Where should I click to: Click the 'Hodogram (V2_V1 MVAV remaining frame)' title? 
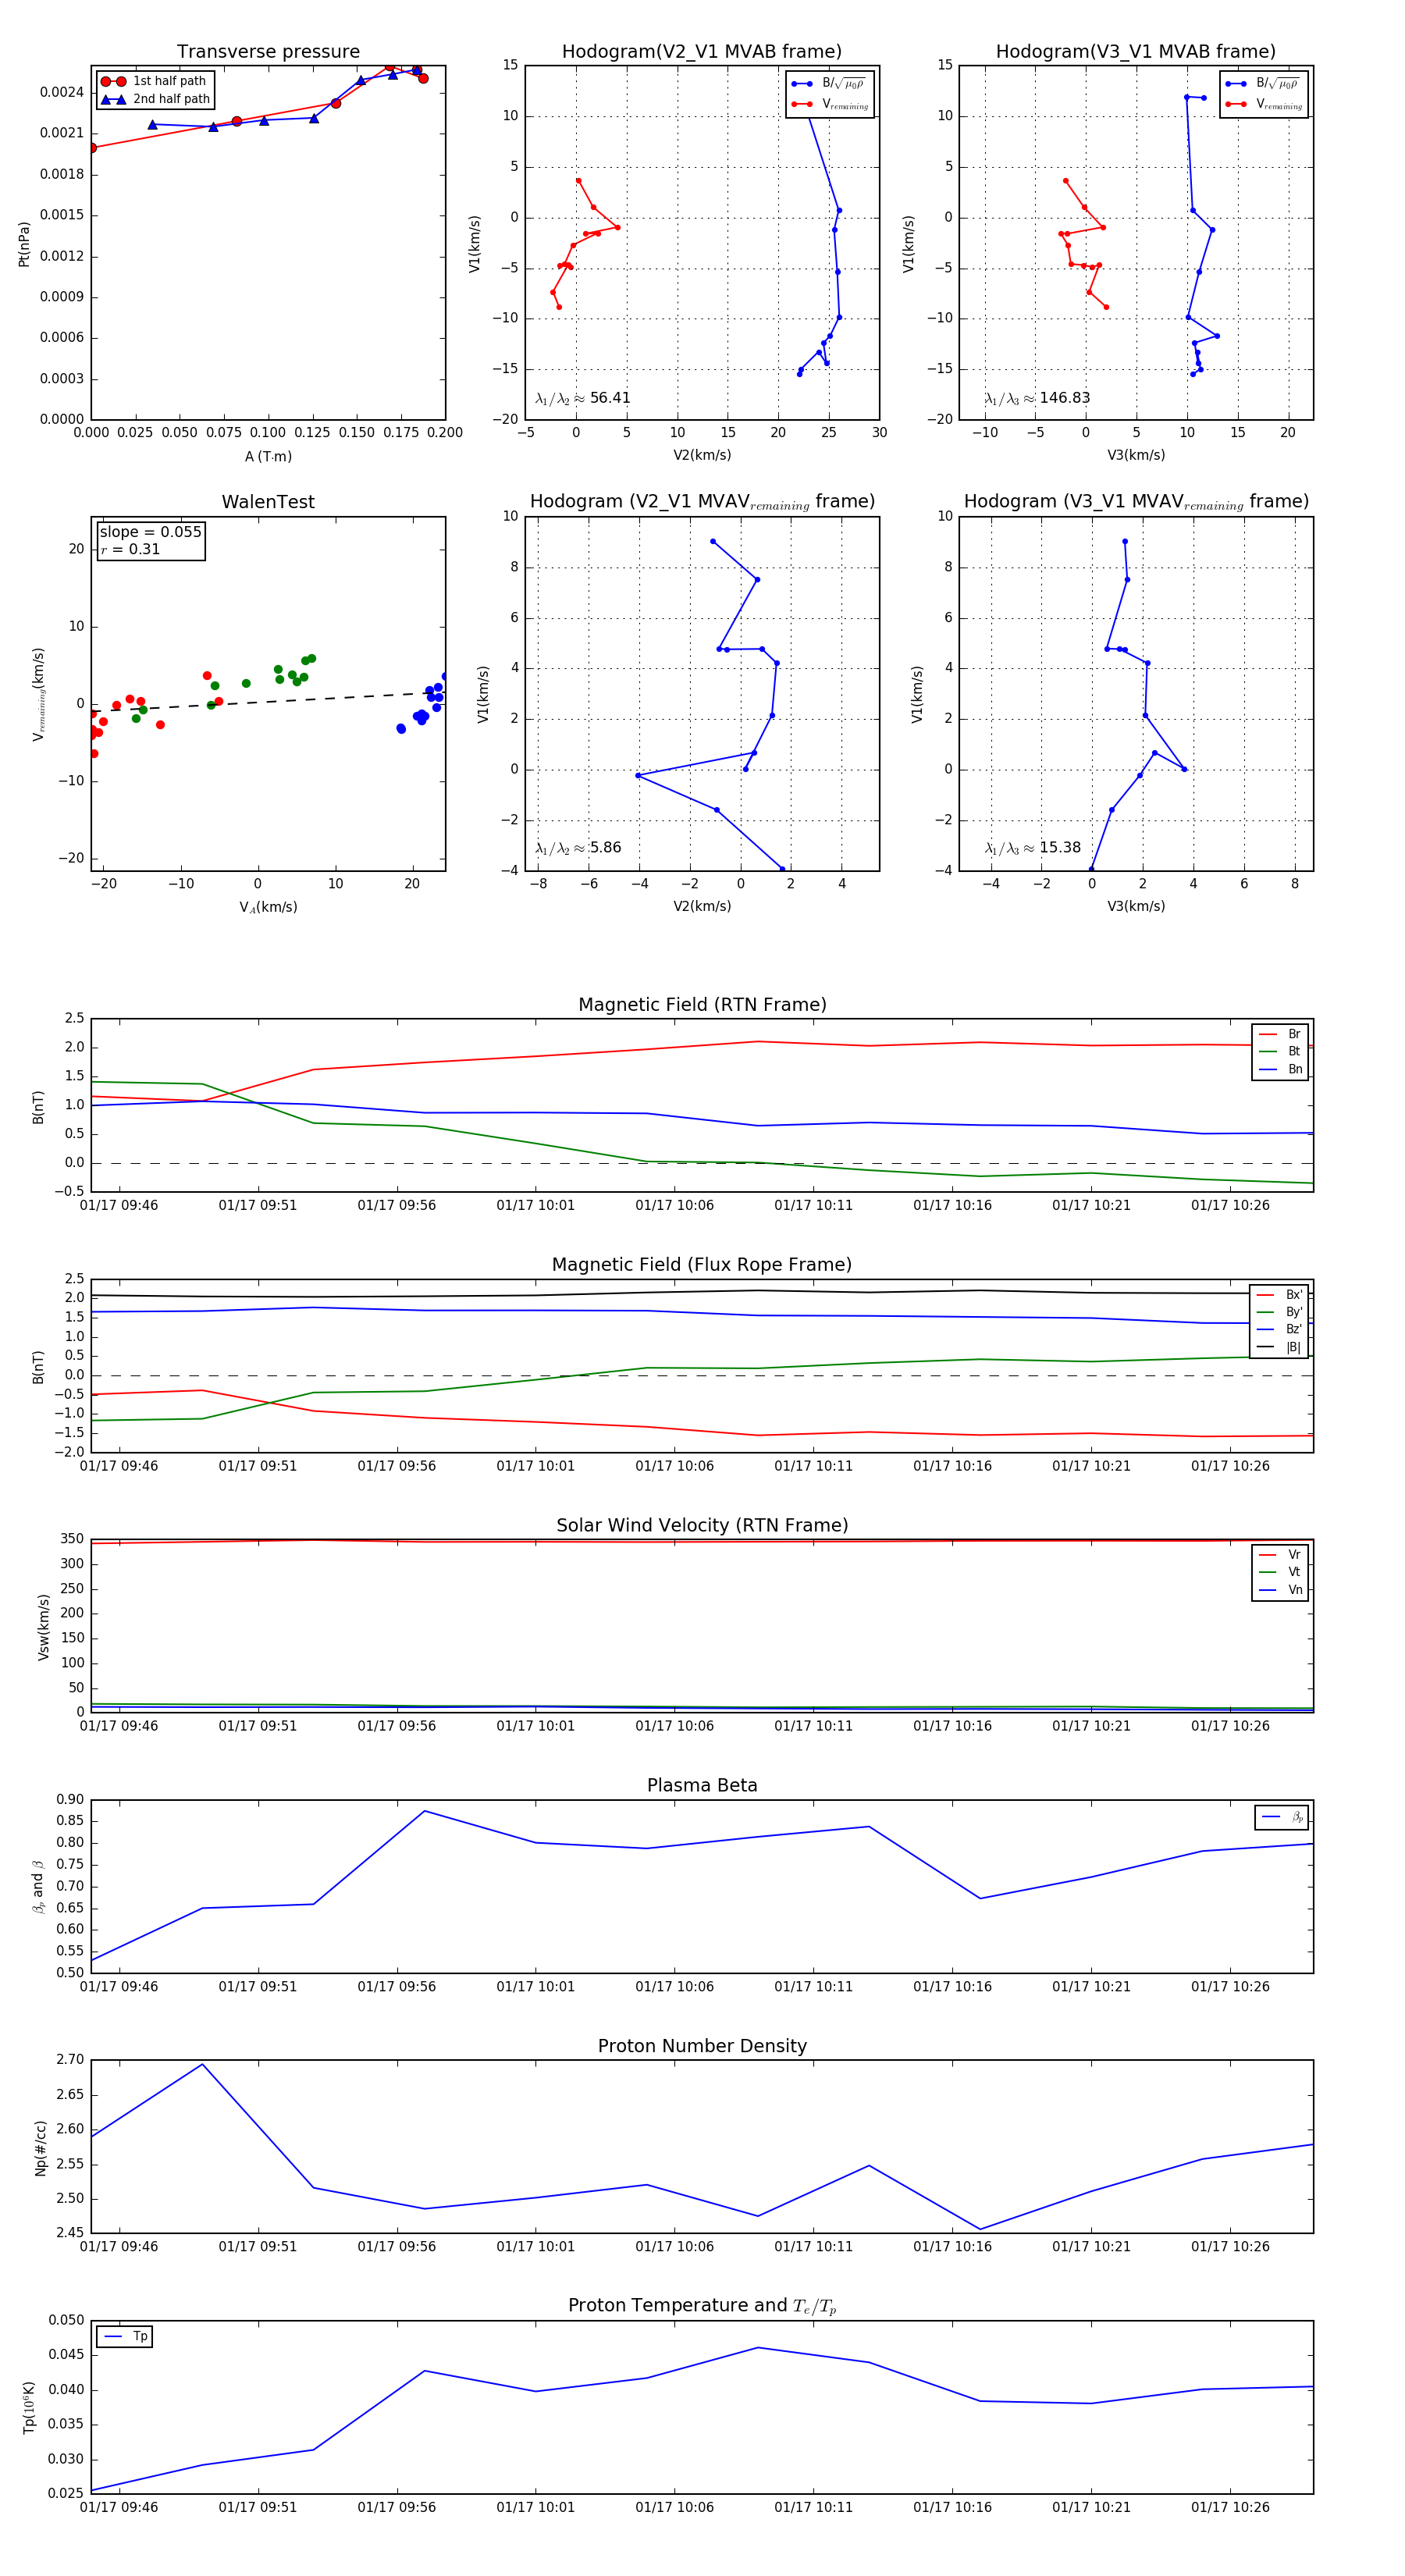(702, 502)
